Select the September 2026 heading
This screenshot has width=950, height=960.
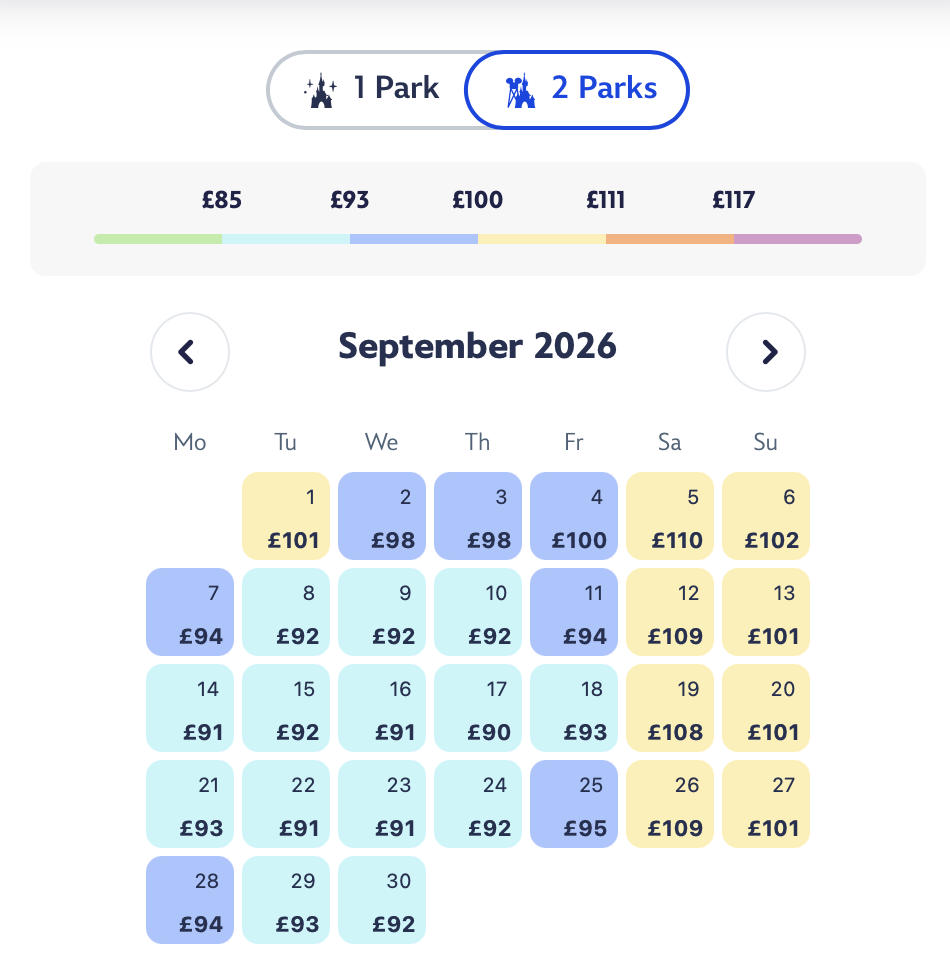tap(477, 346)
